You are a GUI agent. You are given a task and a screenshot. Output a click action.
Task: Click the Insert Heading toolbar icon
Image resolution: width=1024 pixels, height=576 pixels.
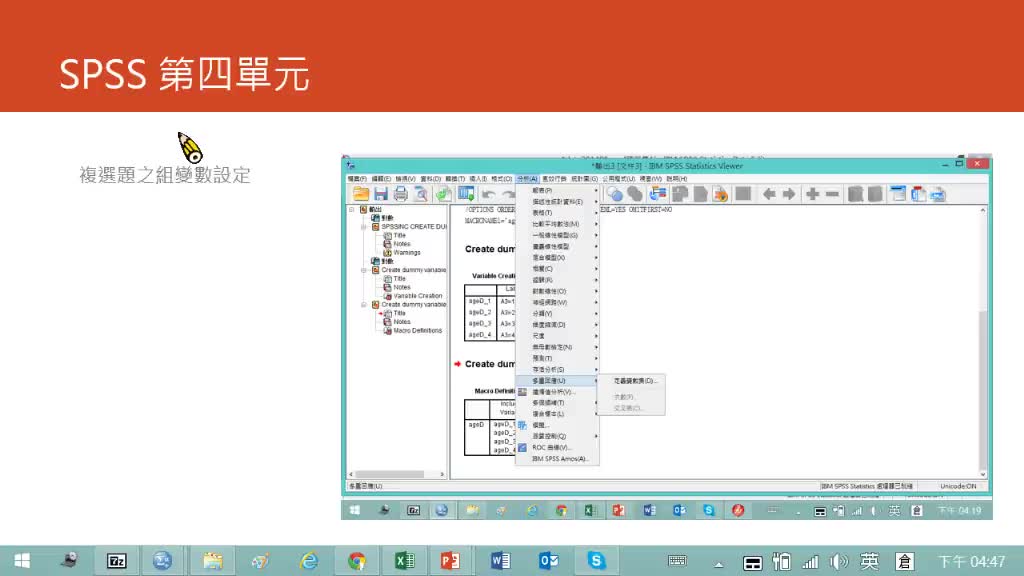[898, 194]
